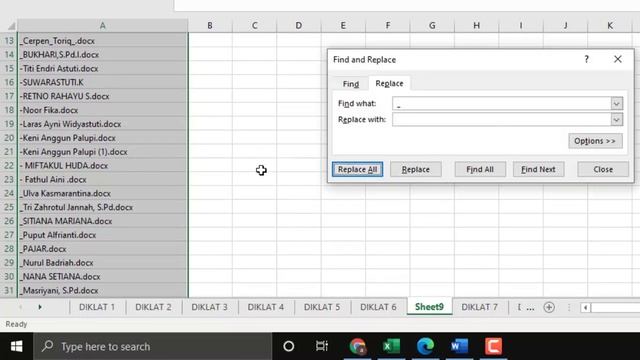This screenshot has height=360, width=640.
Task: Select column E header
Action: coord(343,25)
